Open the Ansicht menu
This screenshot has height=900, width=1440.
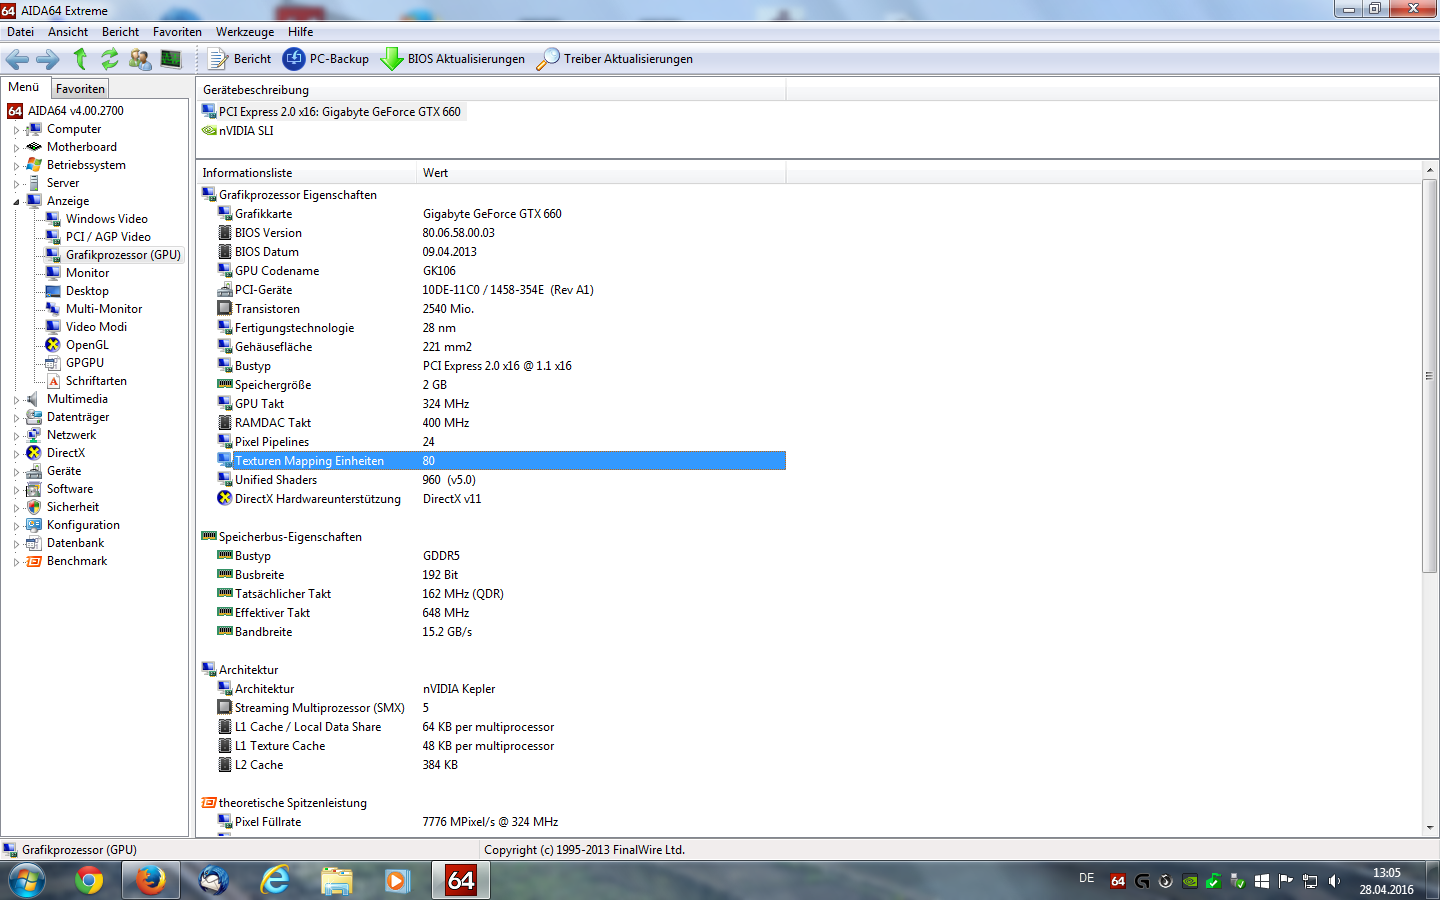click(68, 32)
